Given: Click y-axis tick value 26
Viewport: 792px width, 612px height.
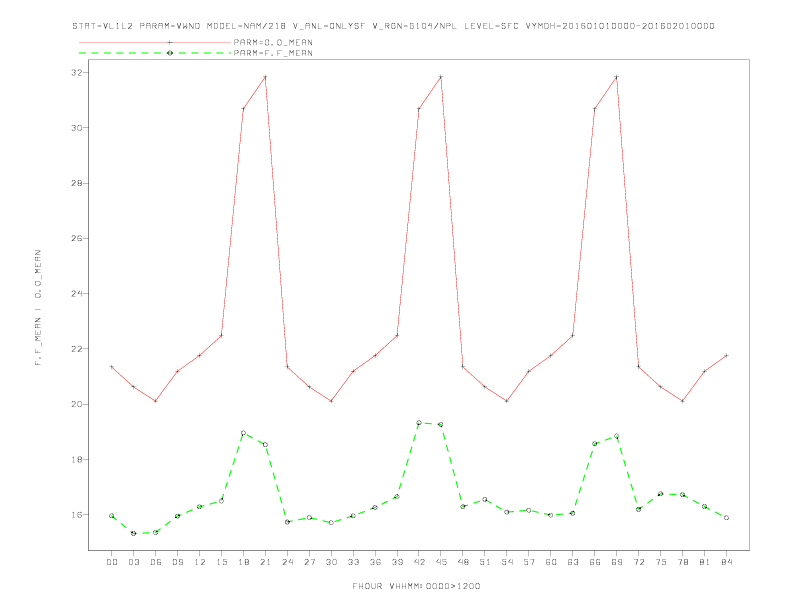Looking at the screenshot, I should pos(77,238).
